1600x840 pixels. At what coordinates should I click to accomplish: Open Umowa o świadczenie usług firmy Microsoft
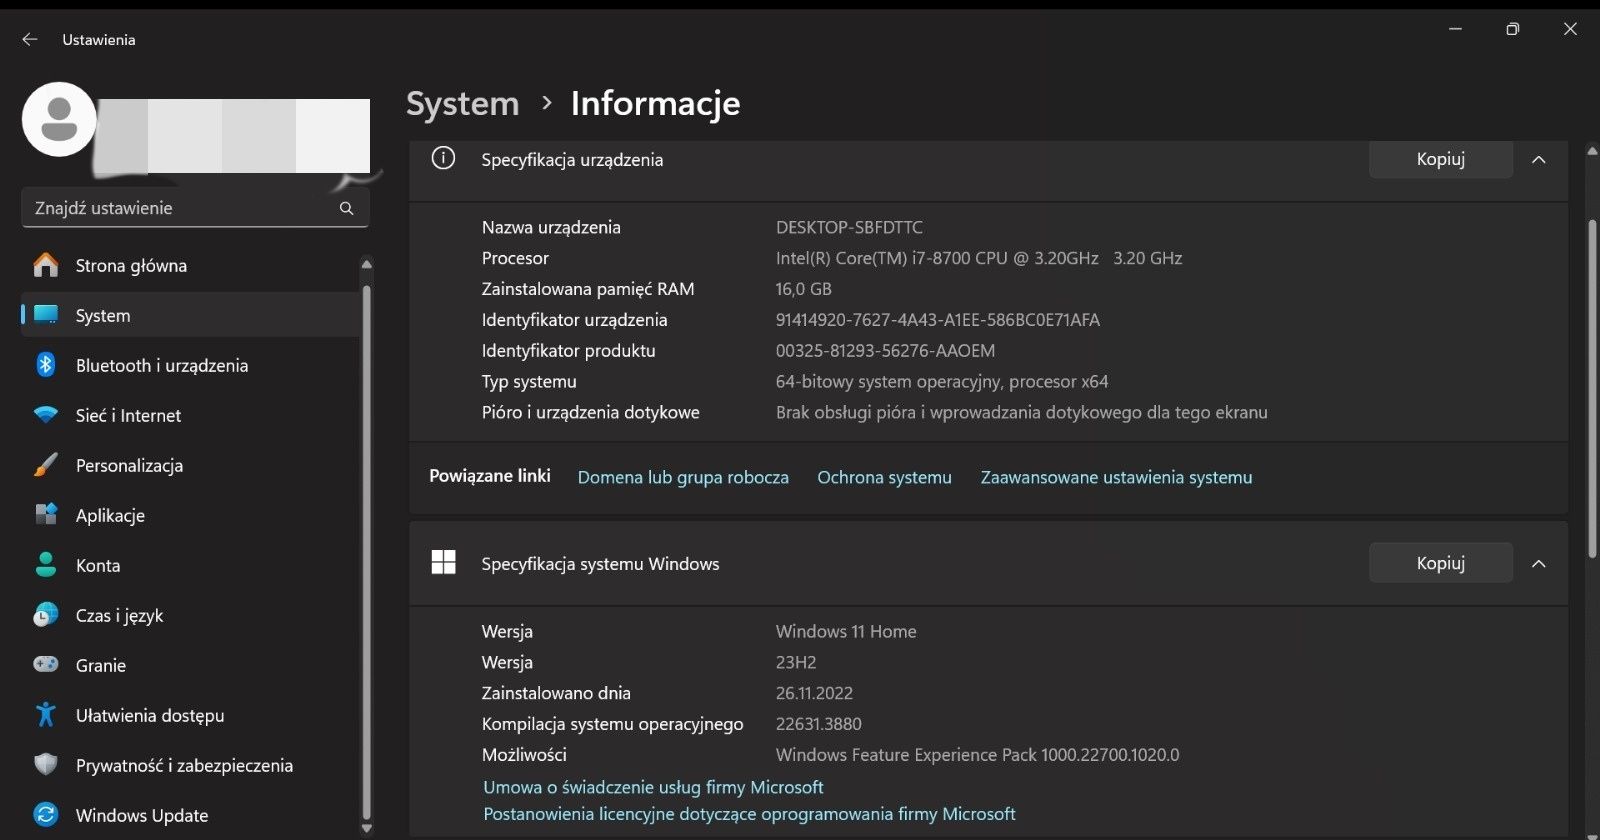pyautogui.click(x=653, y=787)
